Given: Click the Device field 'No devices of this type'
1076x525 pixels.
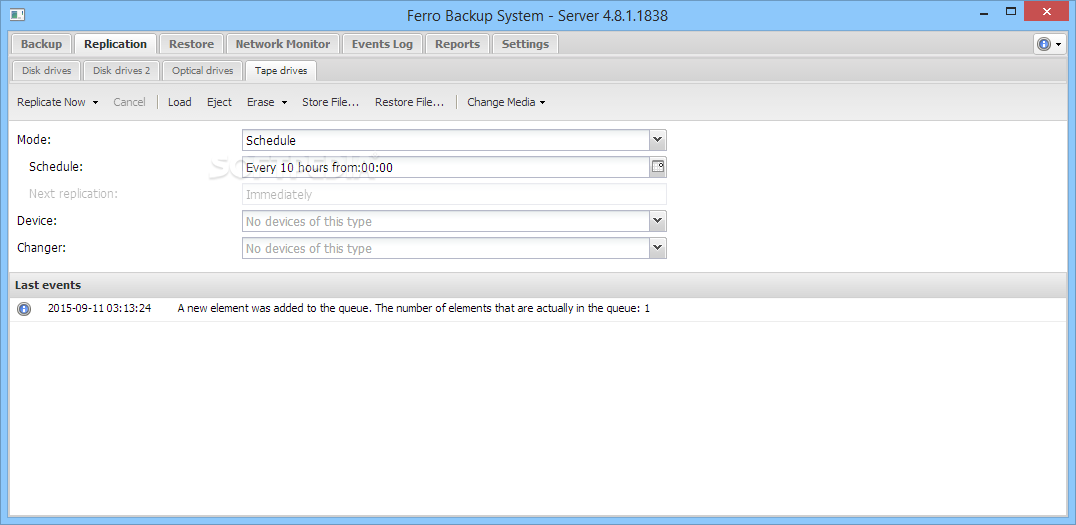Looking at the screenshot, I should 446,221.
